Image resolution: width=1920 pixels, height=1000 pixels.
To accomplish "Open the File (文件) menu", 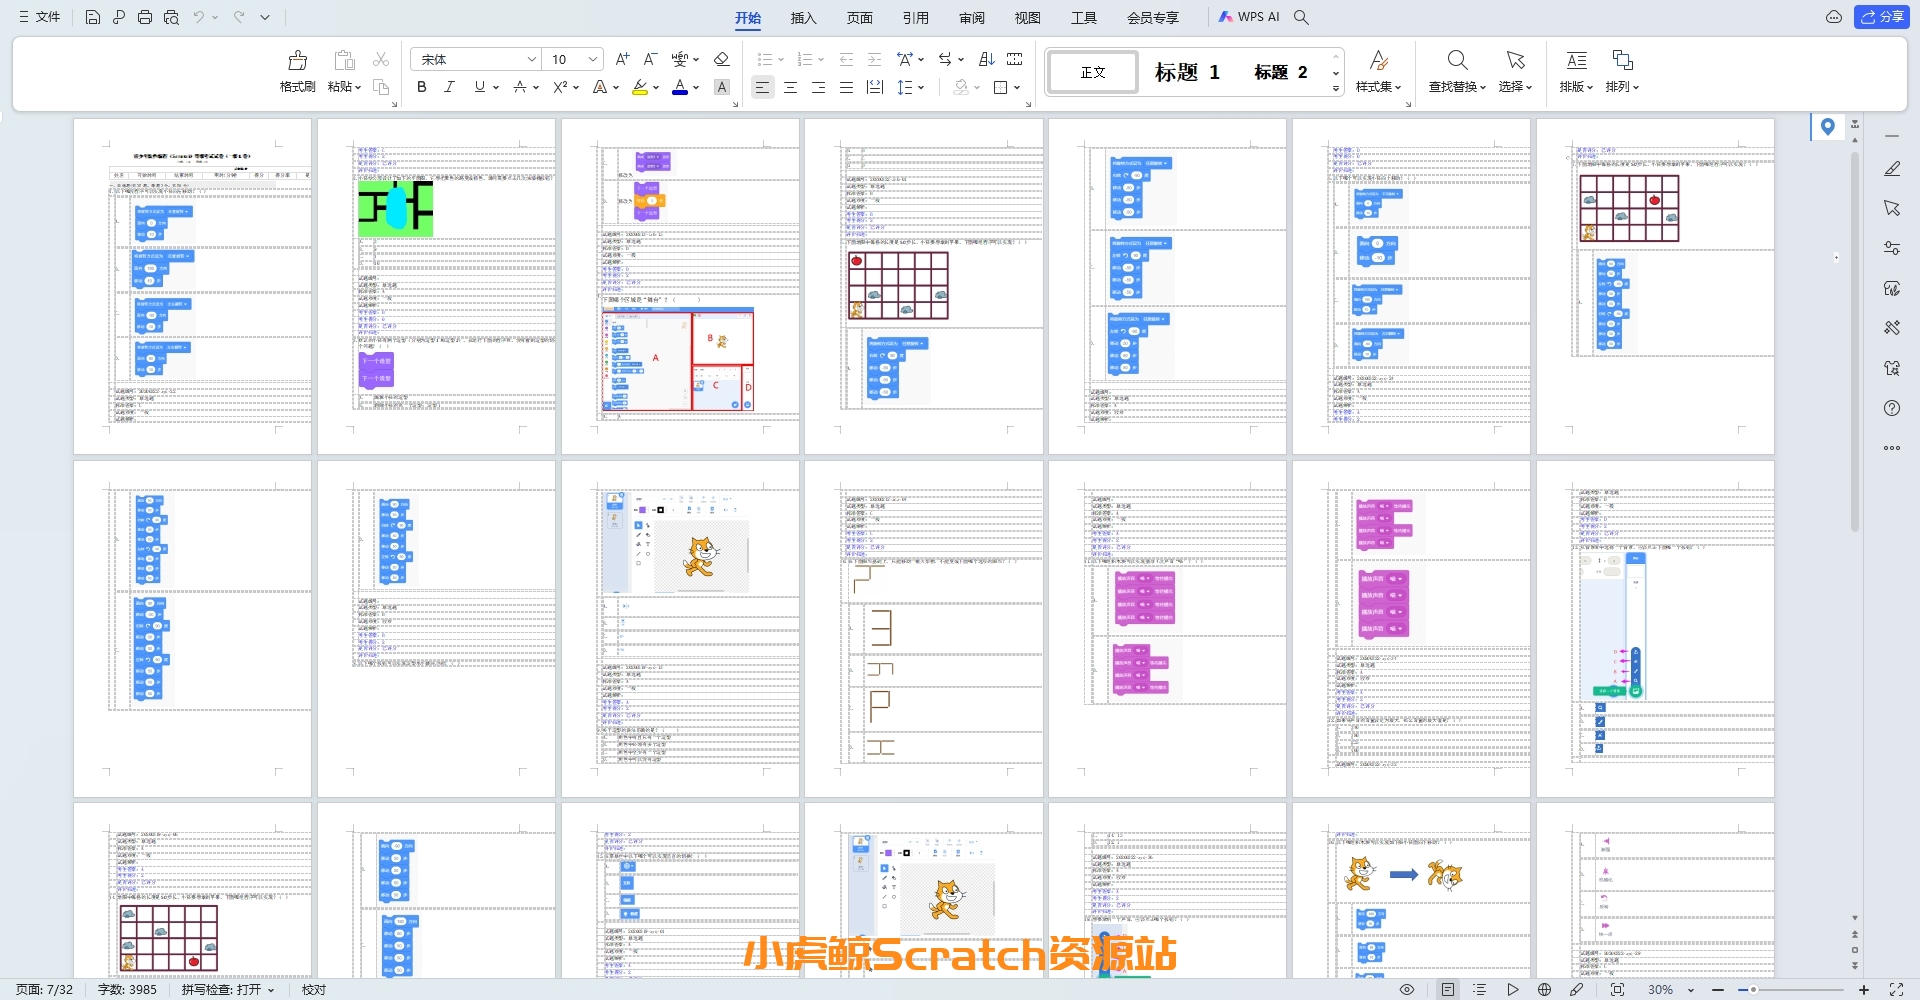I will pos(40,17).
